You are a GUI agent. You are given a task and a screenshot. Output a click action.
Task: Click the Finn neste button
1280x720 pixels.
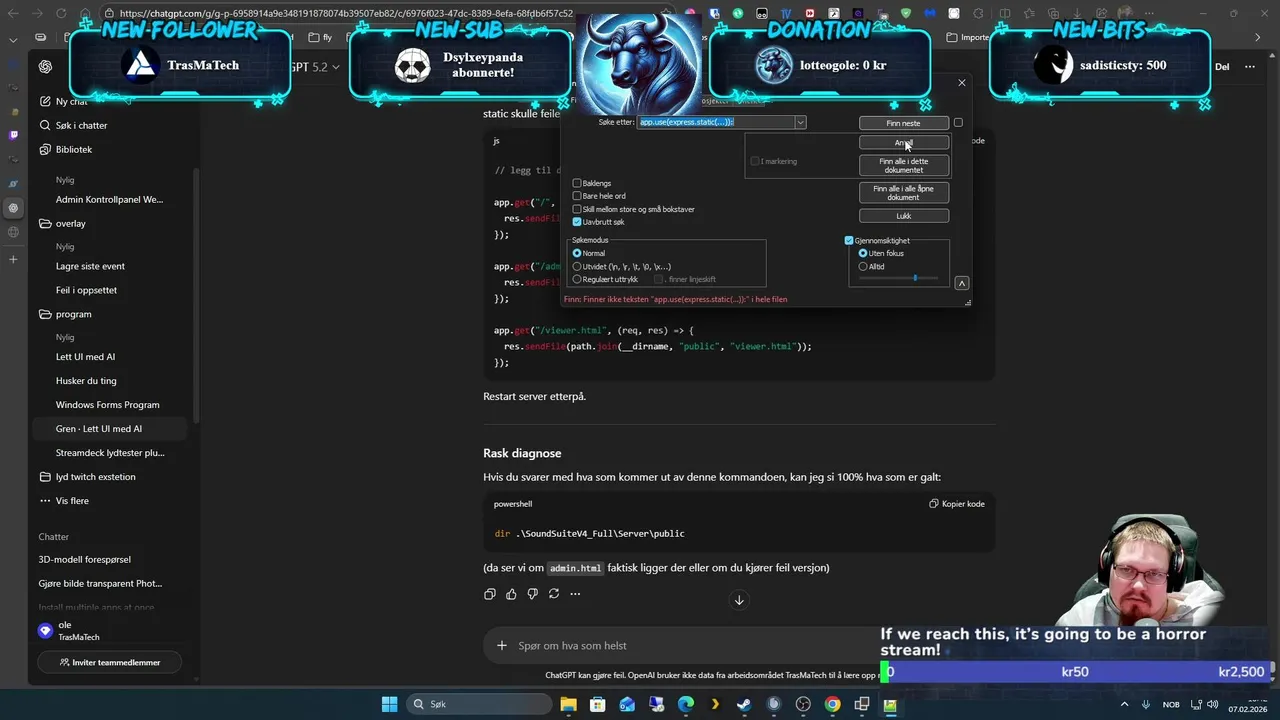coord(903,123)
